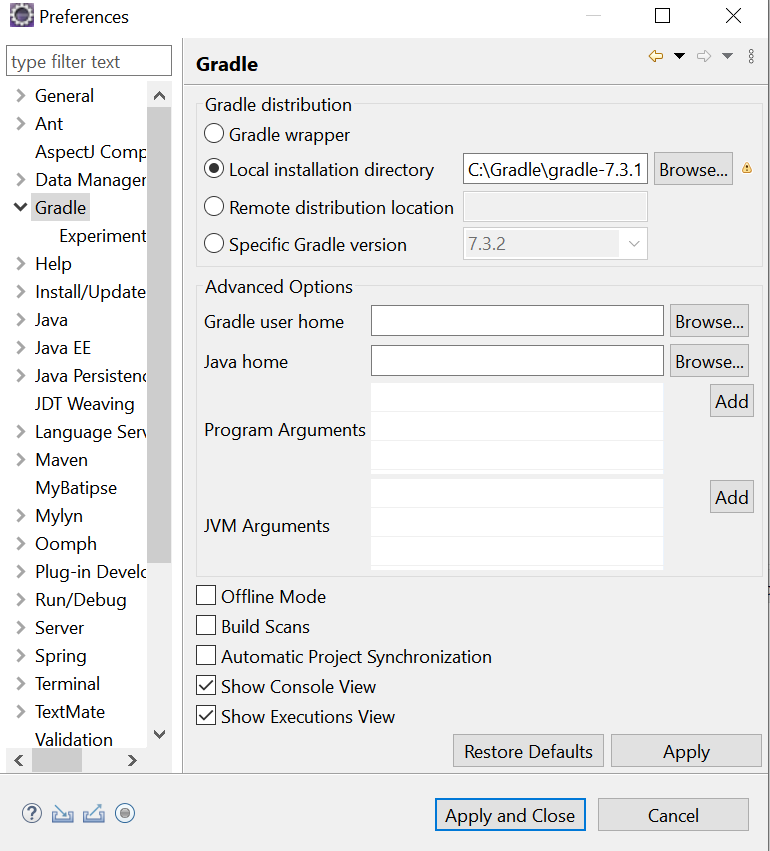Open the Gradle version 7.3.2 combo box
Screen dimensions: 770x851
point(555,244)
